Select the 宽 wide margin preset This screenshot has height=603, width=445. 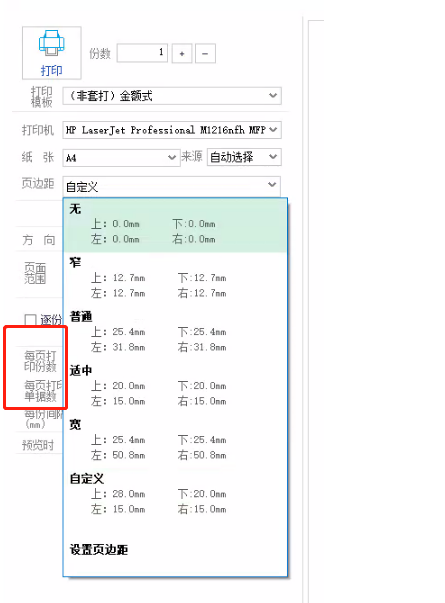(175, 440)
